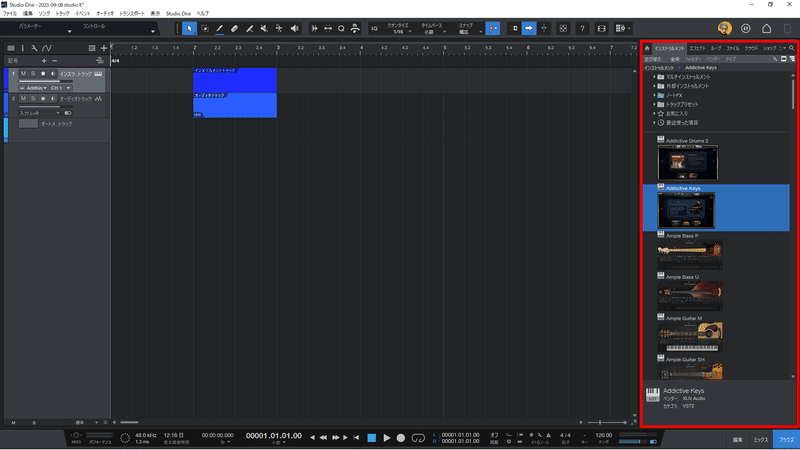
Task: Toggle the snap button in toolbar
Action: click(493, 29)
